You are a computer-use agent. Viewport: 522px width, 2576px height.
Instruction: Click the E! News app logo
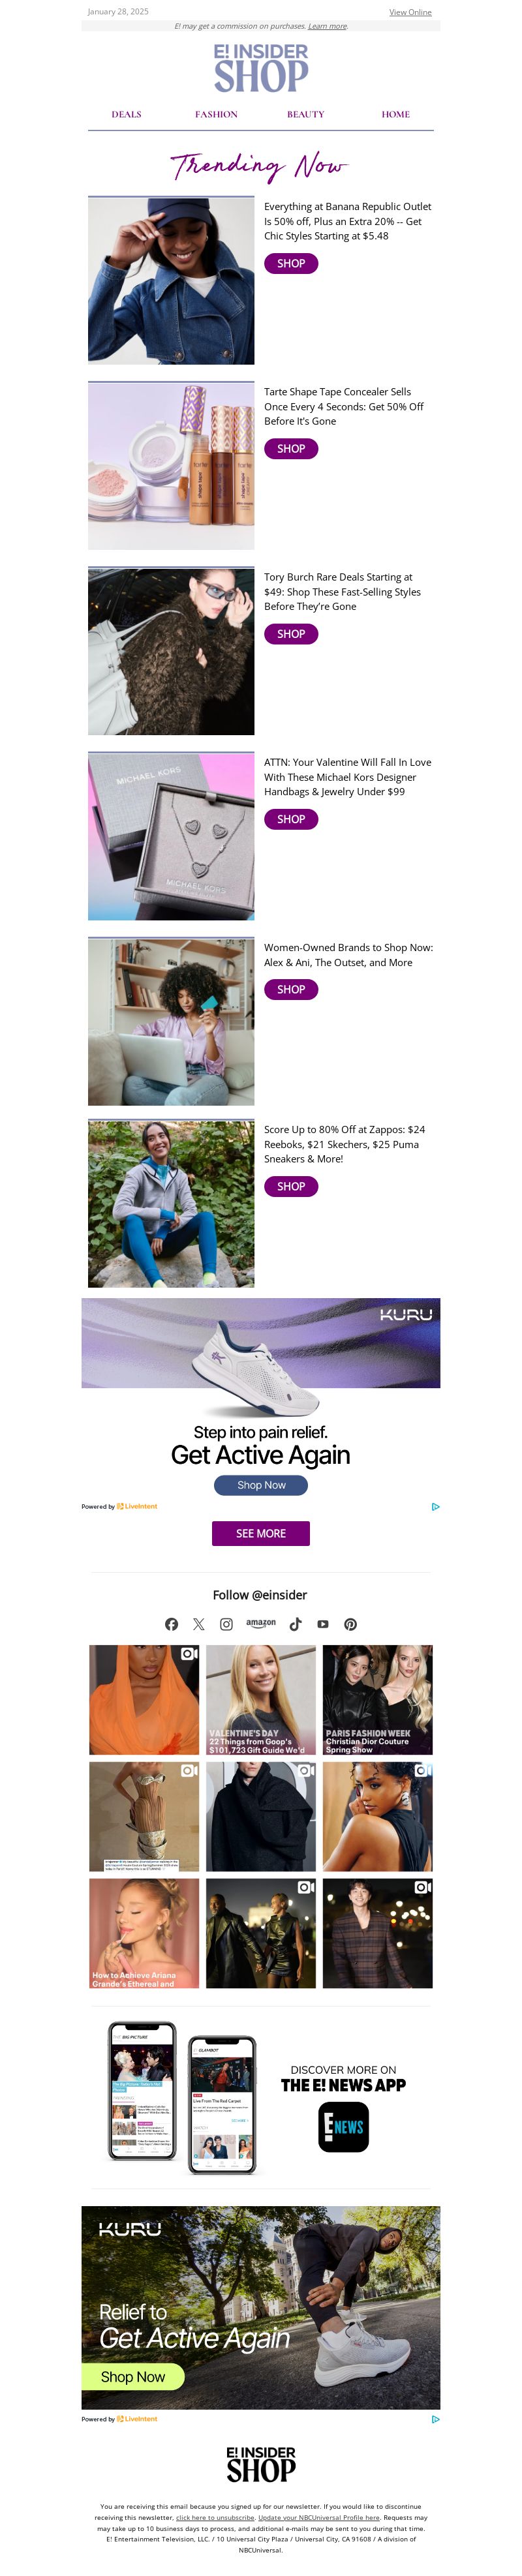[x=343, y=2128]
